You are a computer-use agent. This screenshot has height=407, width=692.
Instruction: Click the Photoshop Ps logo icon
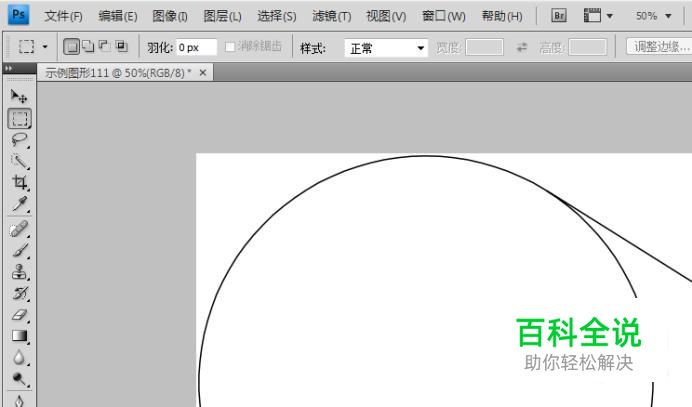[x=19, y=15]
